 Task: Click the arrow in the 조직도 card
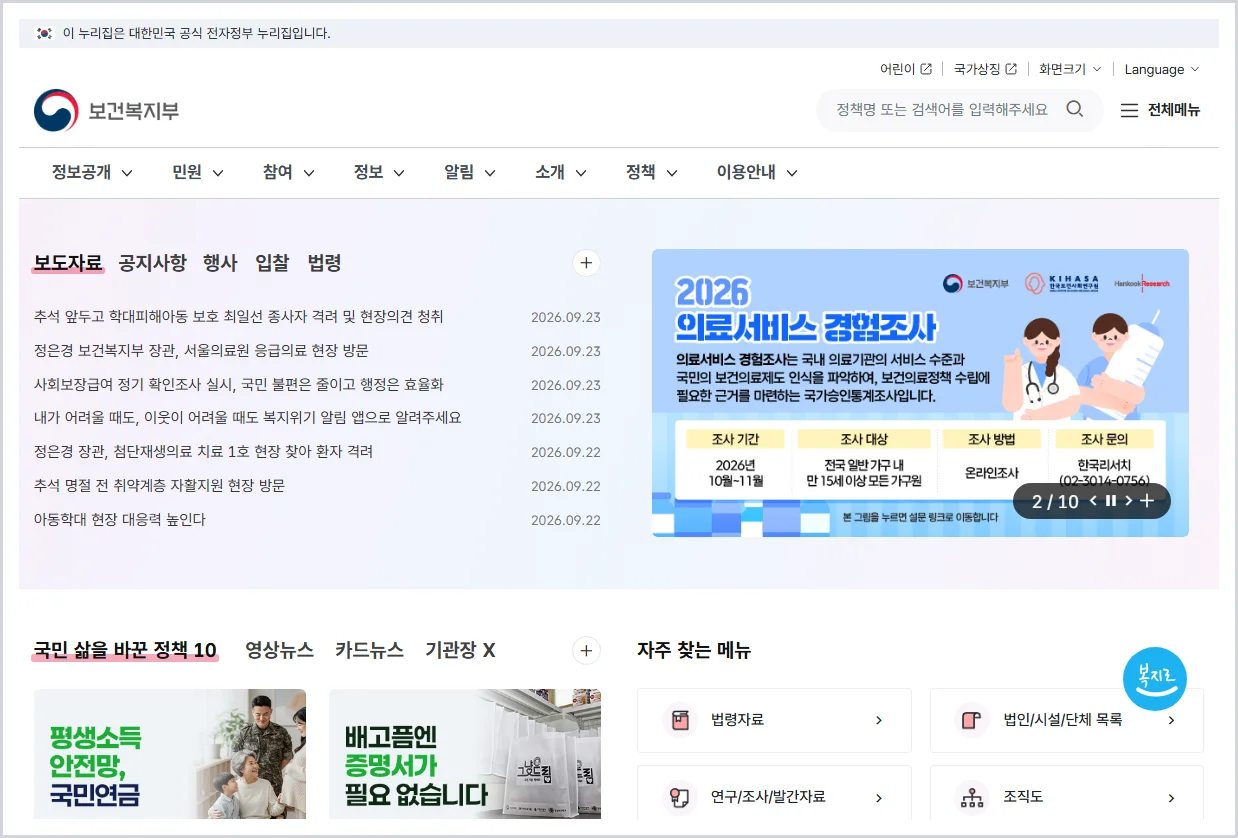click(x=1171, y=798)
